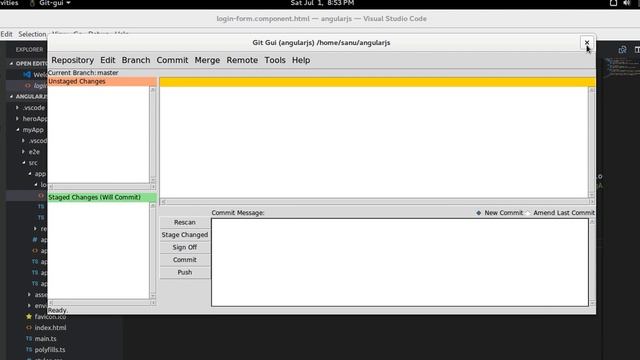Close the Git Gui window
The image size is (640, 360).
[x=587, y=42]
